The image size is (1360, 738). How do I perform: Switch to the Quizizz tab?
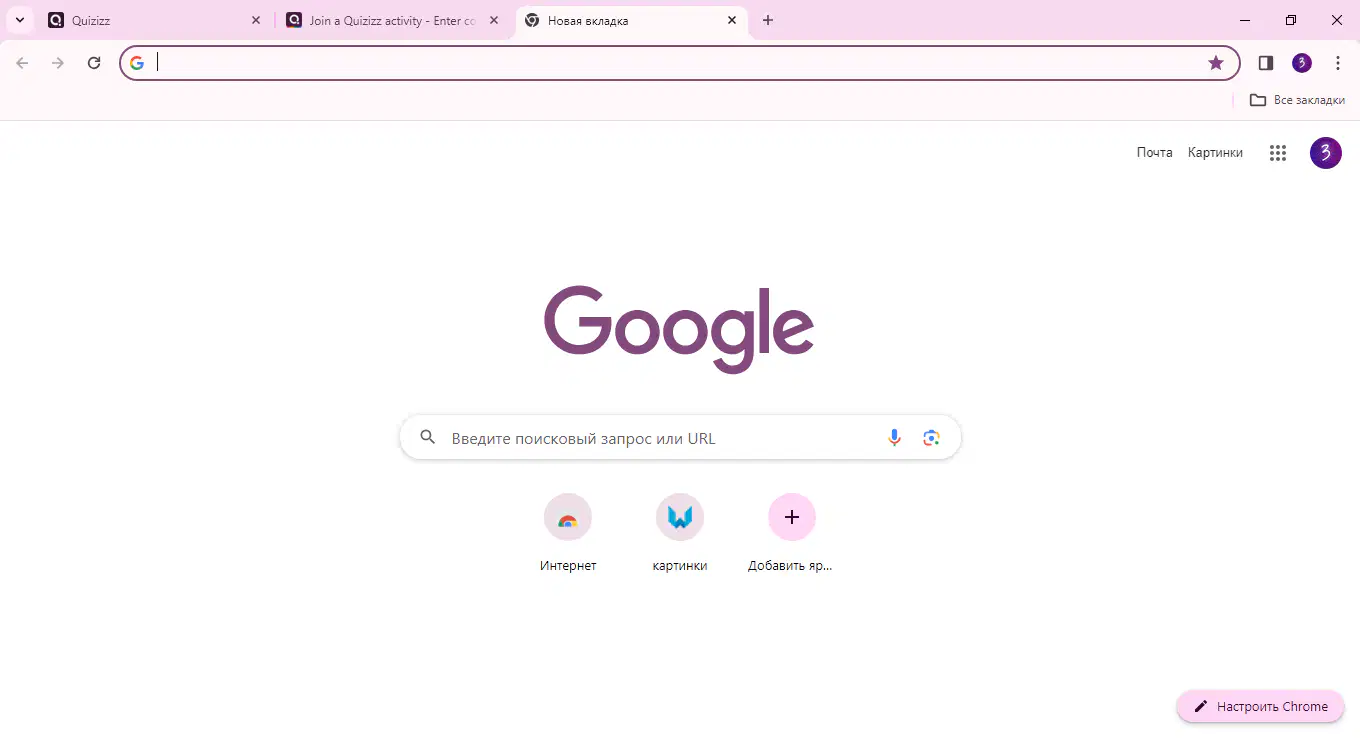point(156,20)
